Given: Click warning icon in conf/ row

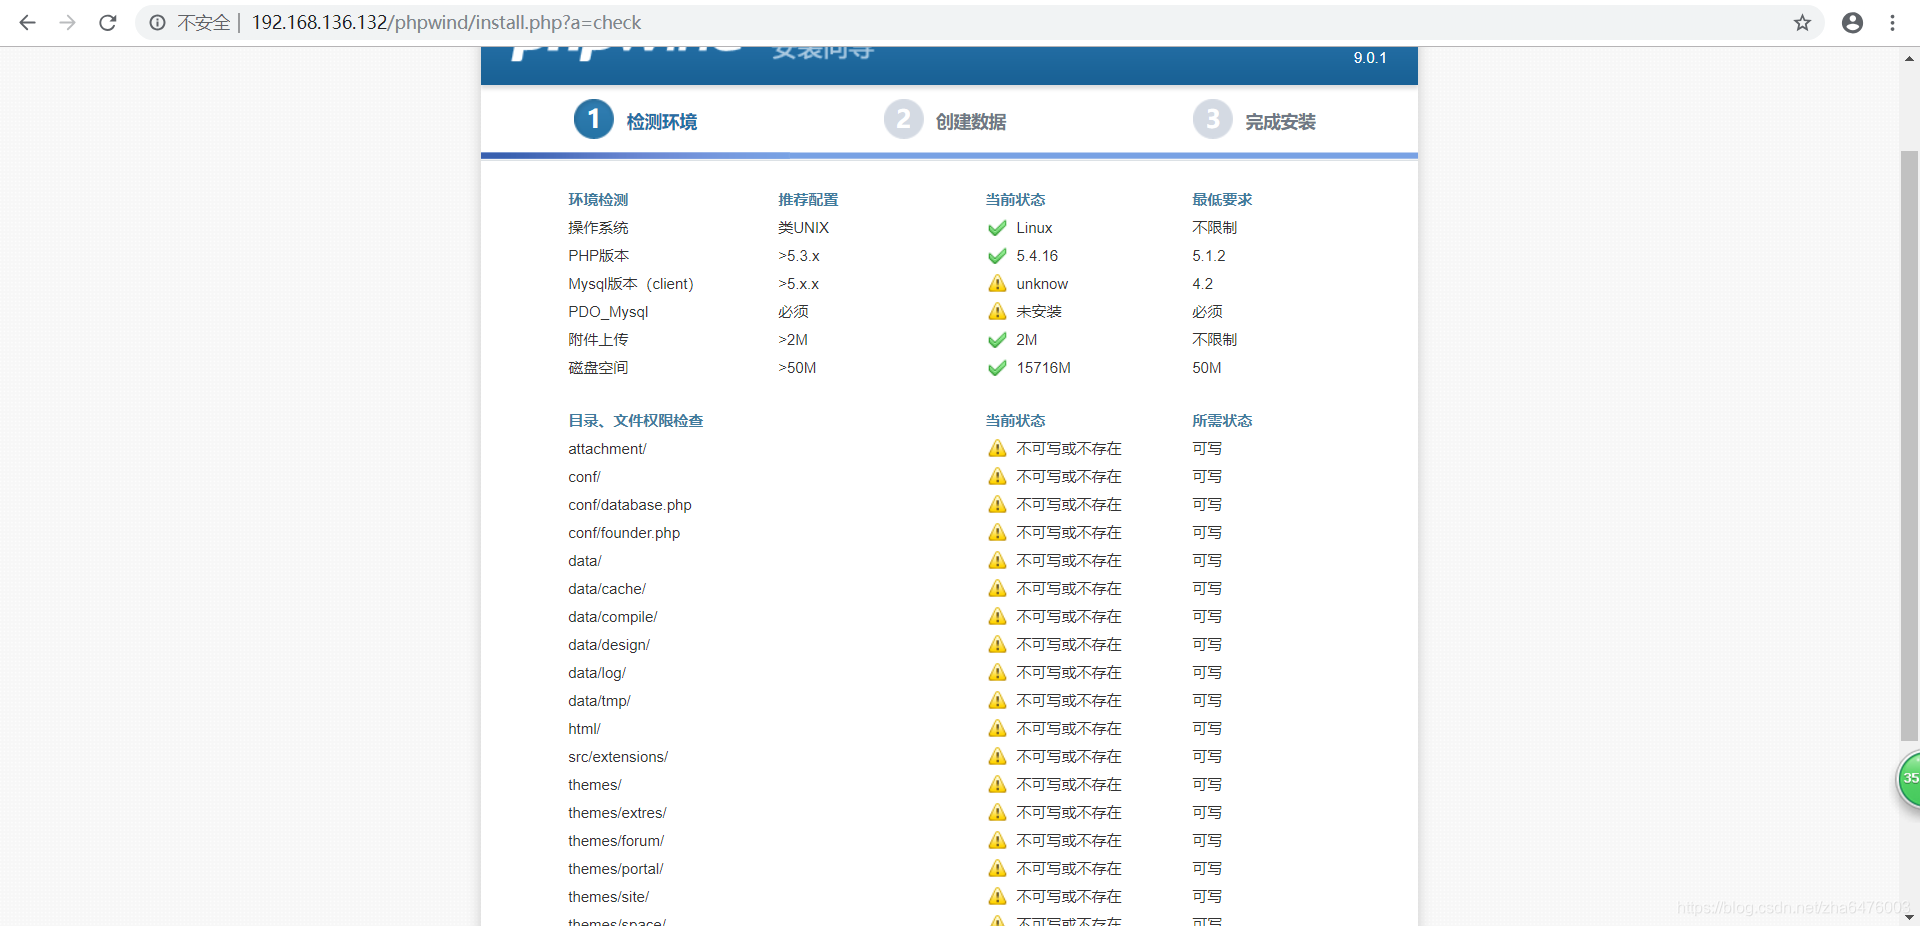Looking at the screenshot, I should tap(997, 477).
